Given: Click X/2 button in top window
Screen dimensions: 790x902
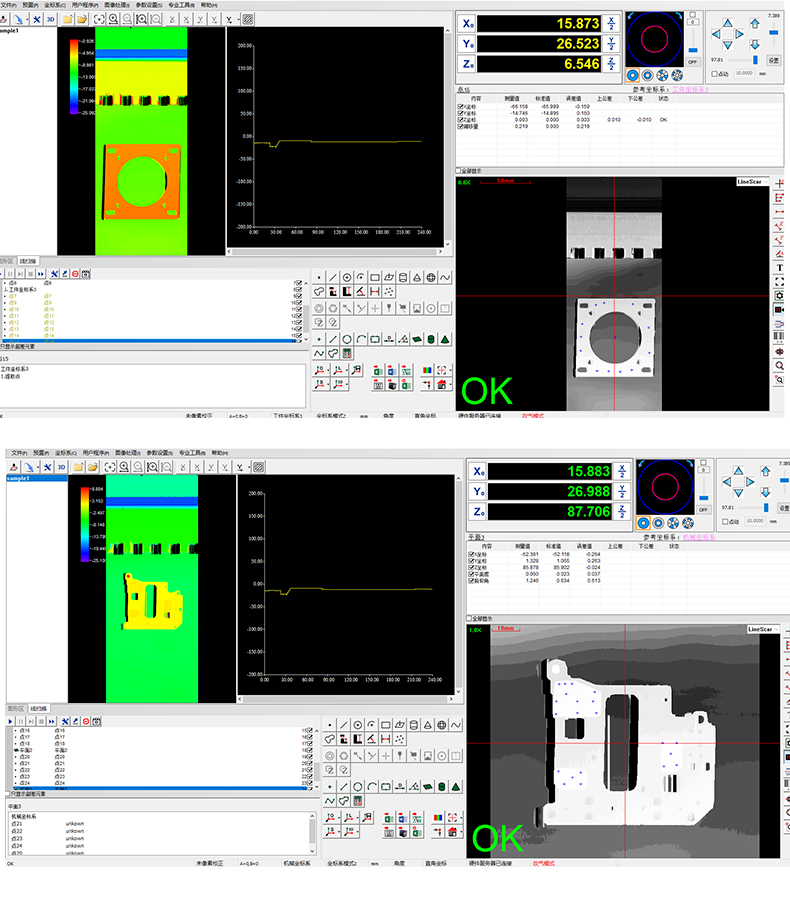Looking at the screenshot, I should [x=611, y=24].
